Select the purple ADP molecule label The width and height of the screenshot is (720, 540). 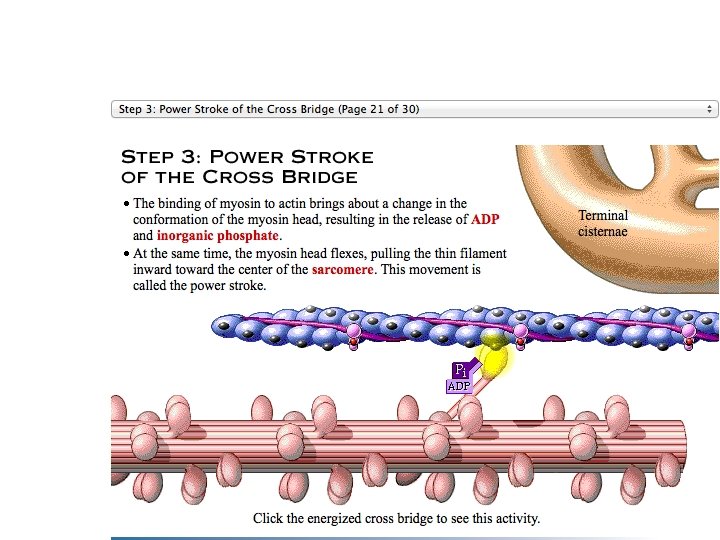459,386
